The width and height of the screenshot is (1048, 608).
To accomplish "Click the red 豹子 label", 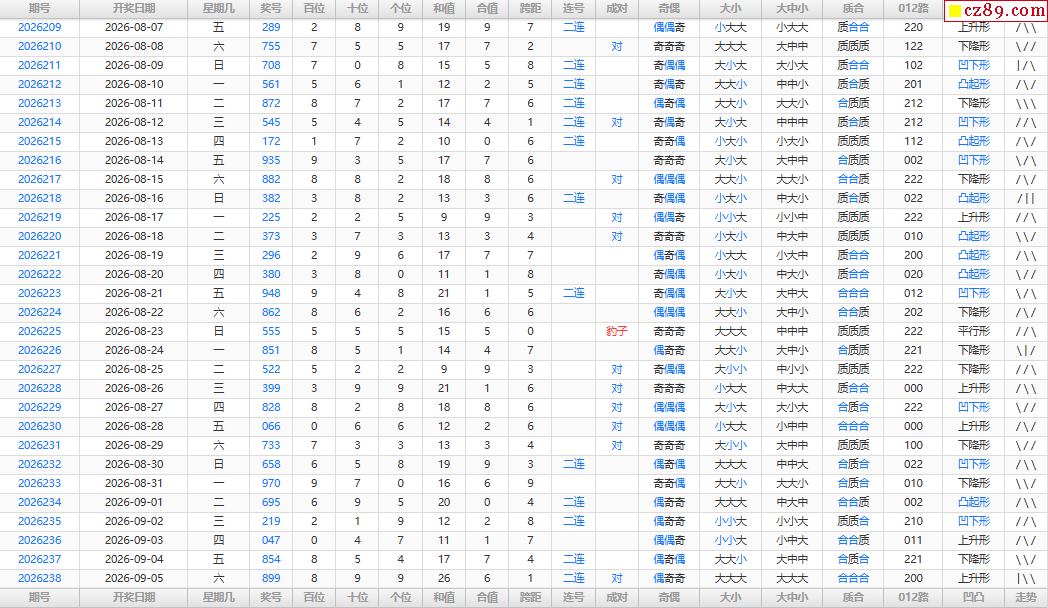I will [617, 331].
